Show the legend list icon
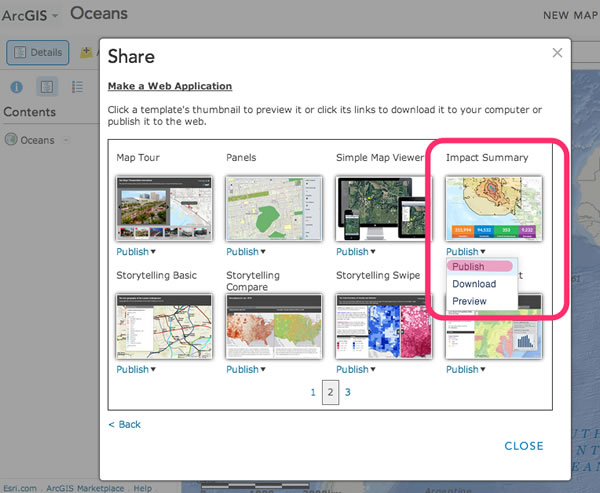Screen dimensions: 600x493 (77, 87)
